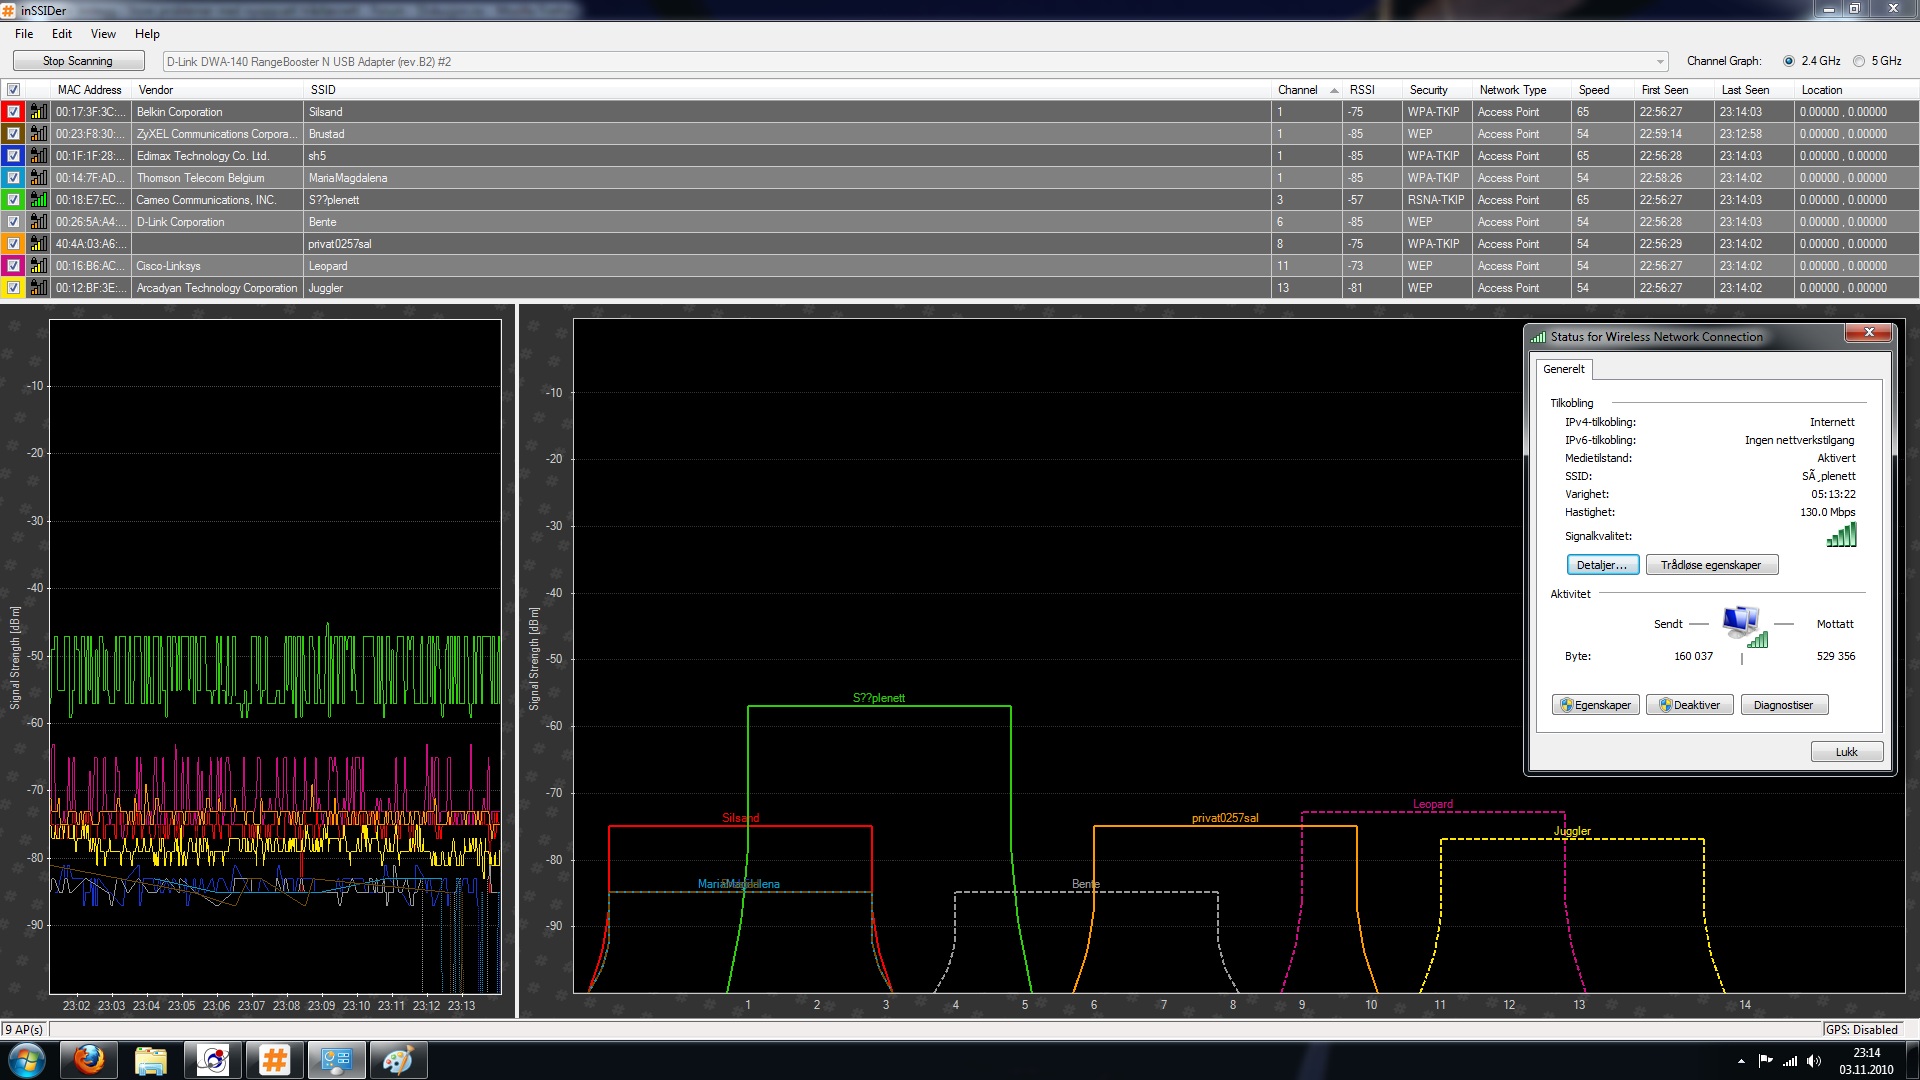The width and height of the screenshot is (1920, 1080).
Task: Uncheck the yellow Juggler network checkbox
Action: pyautogui.click(x=13, y=288)
